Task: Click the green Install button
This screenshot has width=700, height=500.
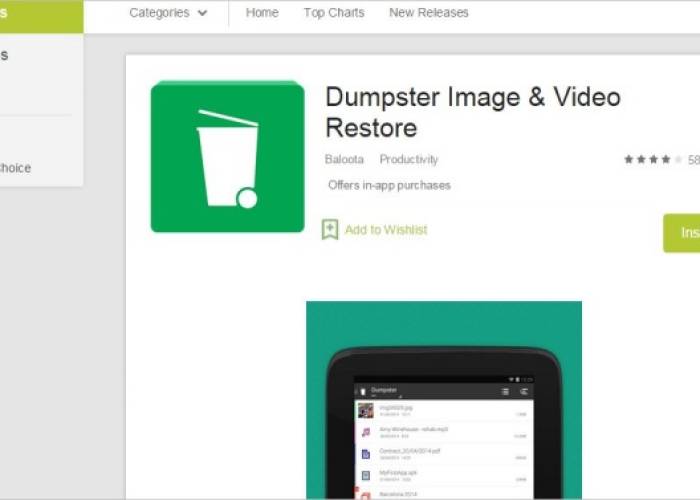Action: tap(681, 233)
